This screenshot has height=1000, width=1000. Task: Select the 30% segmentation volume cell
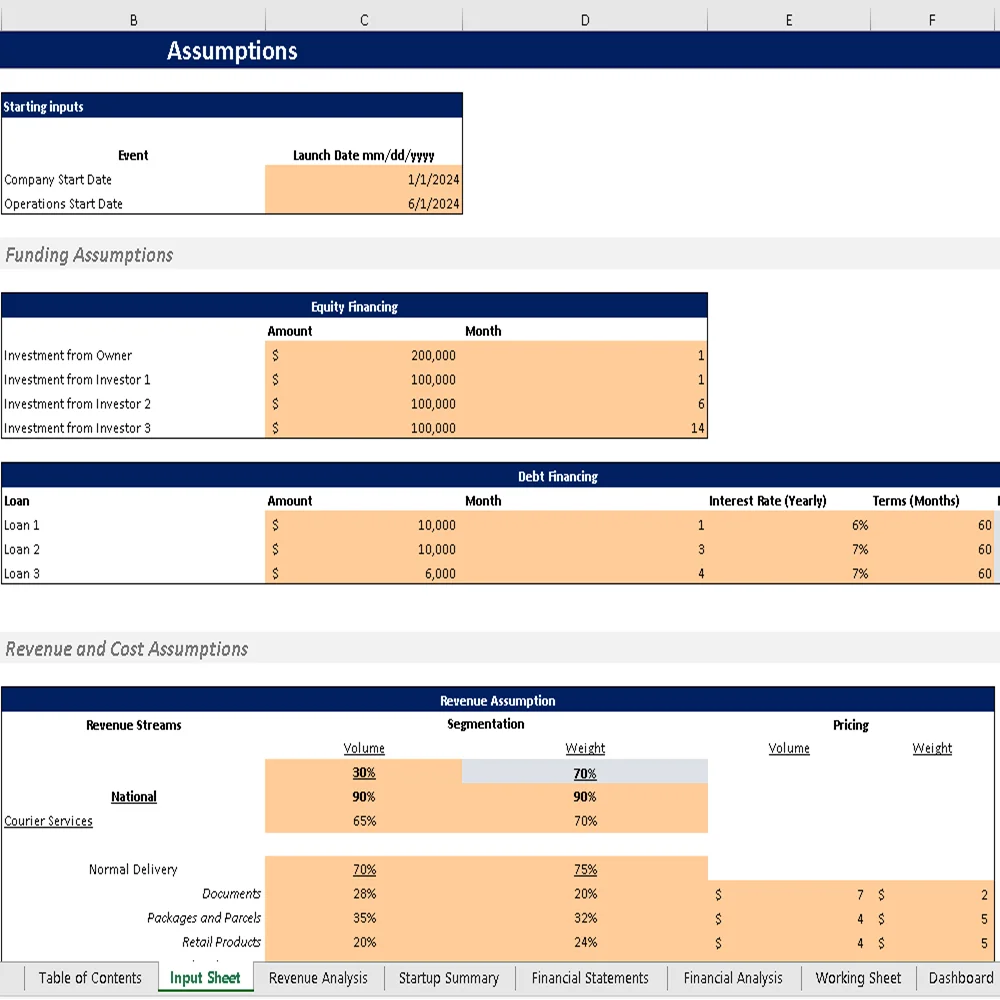[363, 772]
